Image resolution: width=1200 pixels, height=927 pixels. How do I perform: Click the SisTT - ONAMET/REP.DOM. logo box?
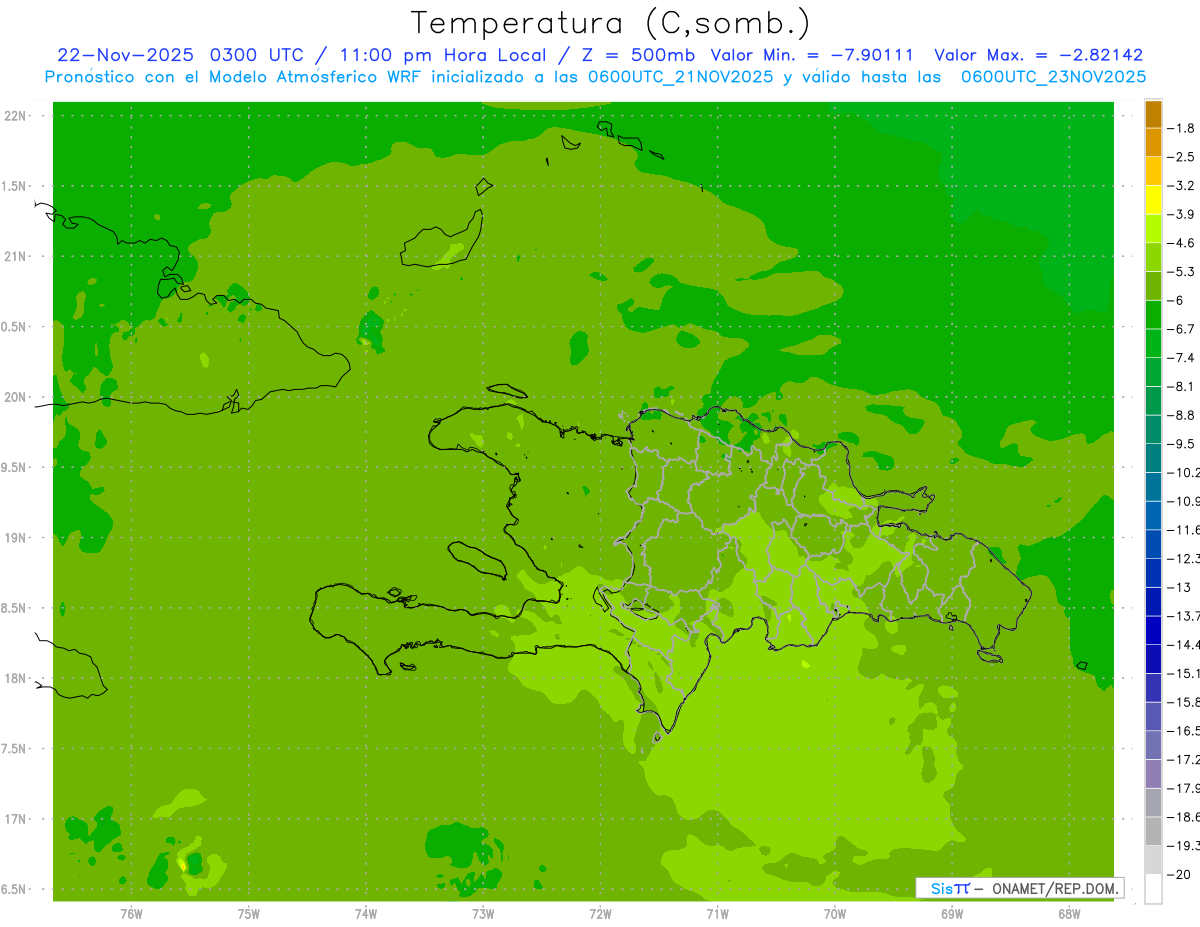click(x=1019, y=888)
